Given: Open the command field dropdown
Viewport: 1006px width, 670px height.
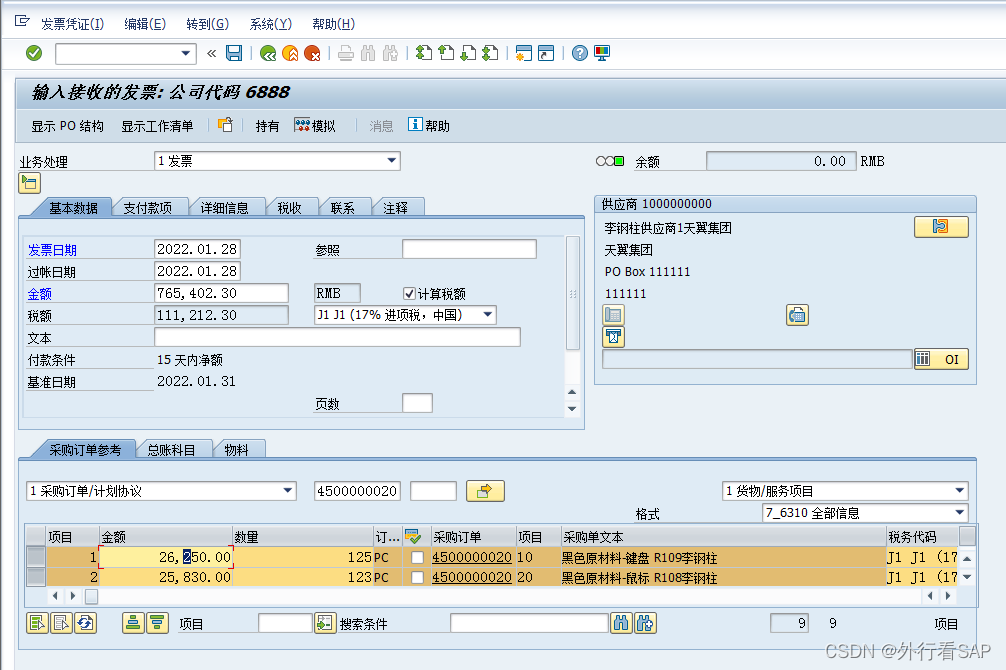Looking at the screenshot, I should 185,53.
